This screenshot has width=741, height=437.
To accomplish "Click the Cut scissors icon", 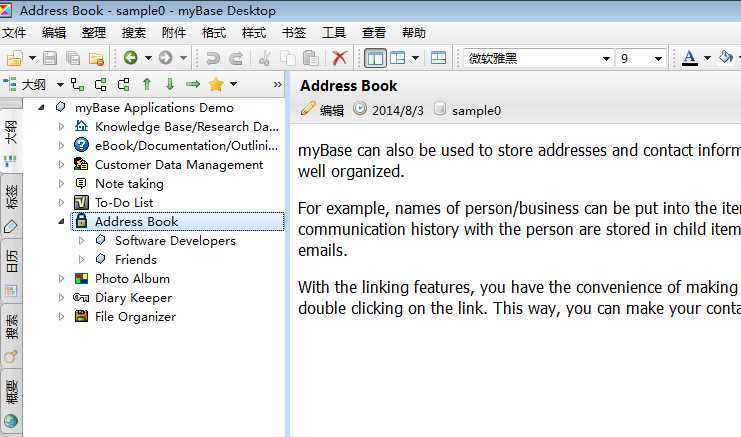I will coord(265,58).
